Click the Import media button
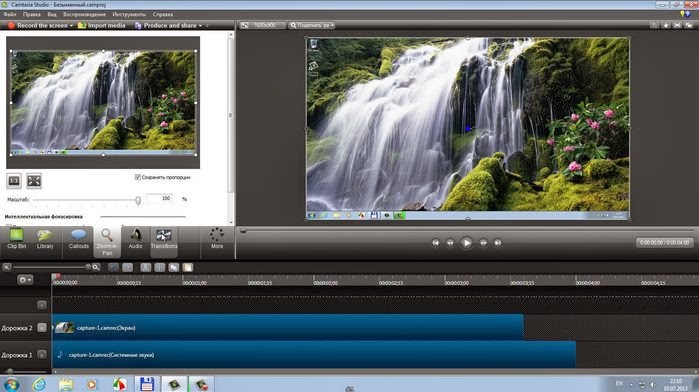The image size is (699, 392). pyautogui.click(x=102, y=25)
